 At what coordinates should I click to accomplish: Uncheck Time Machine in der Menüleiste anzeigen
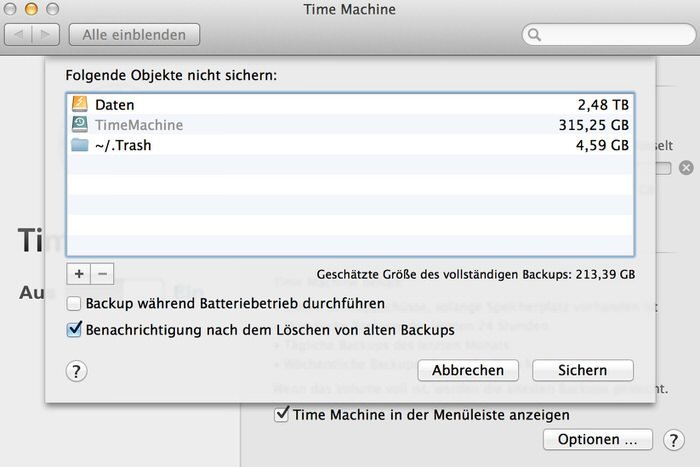281,414
